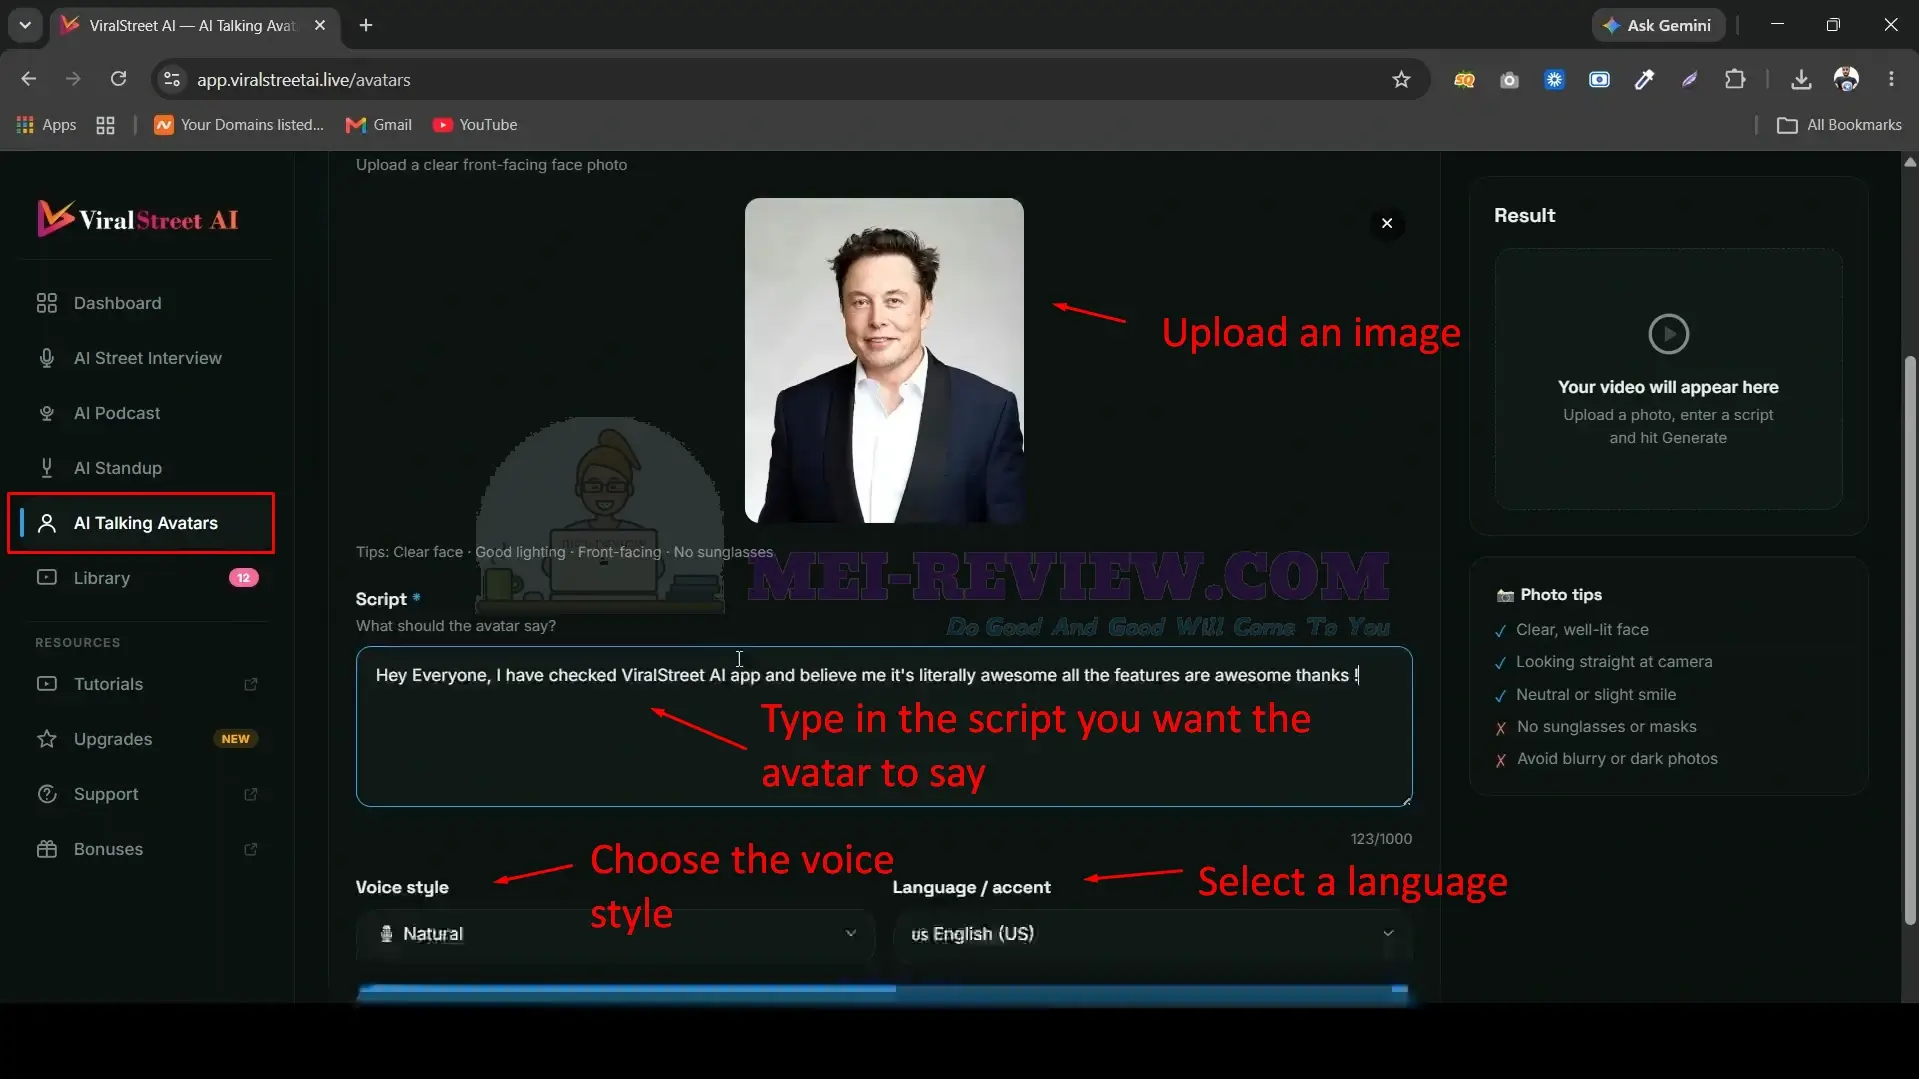Open the tab search dropdown arrow
The image size is (1919, 1079).
25,25
